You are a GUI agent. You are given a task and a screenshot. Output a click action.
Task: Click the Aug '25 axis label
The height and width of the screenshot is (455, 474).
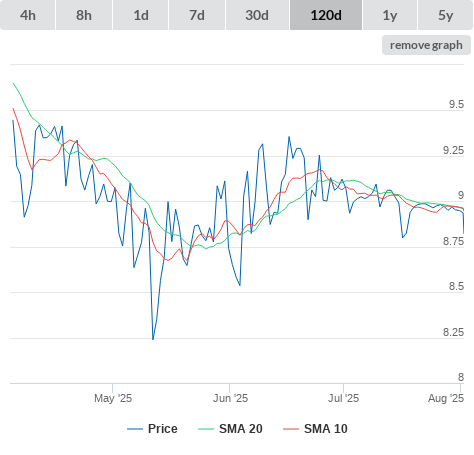click(x=446, y=398)
